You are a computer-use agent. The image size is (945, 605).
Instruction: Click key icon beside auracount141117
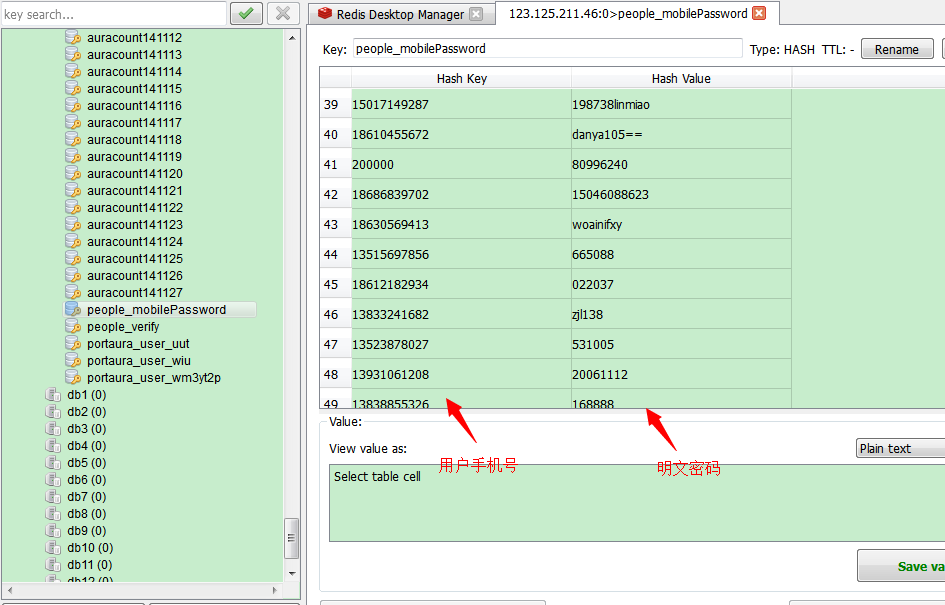point(73,122)
